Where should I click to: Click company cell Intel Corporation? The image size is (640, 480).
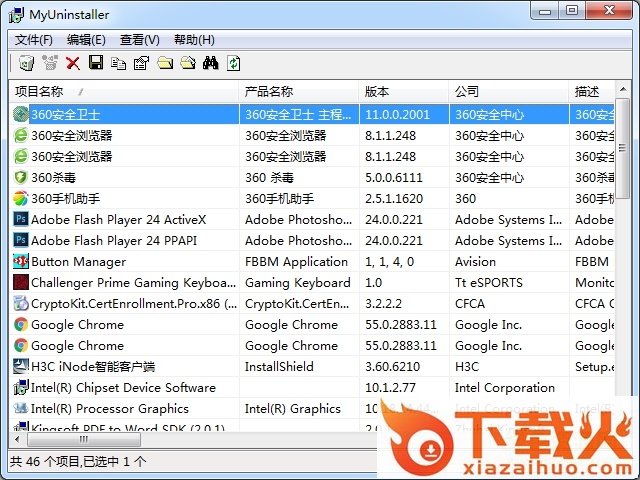click(x=505, y=388)
